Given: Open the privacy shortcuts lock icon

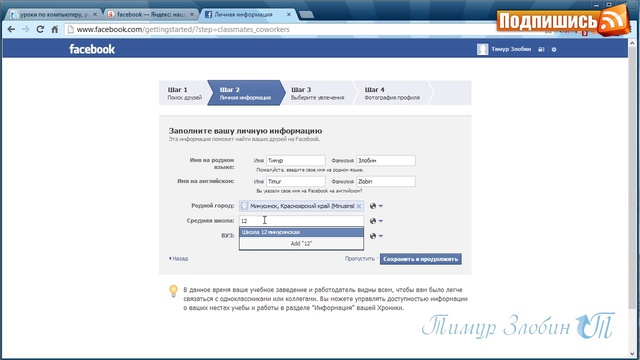Looking at the screenshot, I should point(541,49).
